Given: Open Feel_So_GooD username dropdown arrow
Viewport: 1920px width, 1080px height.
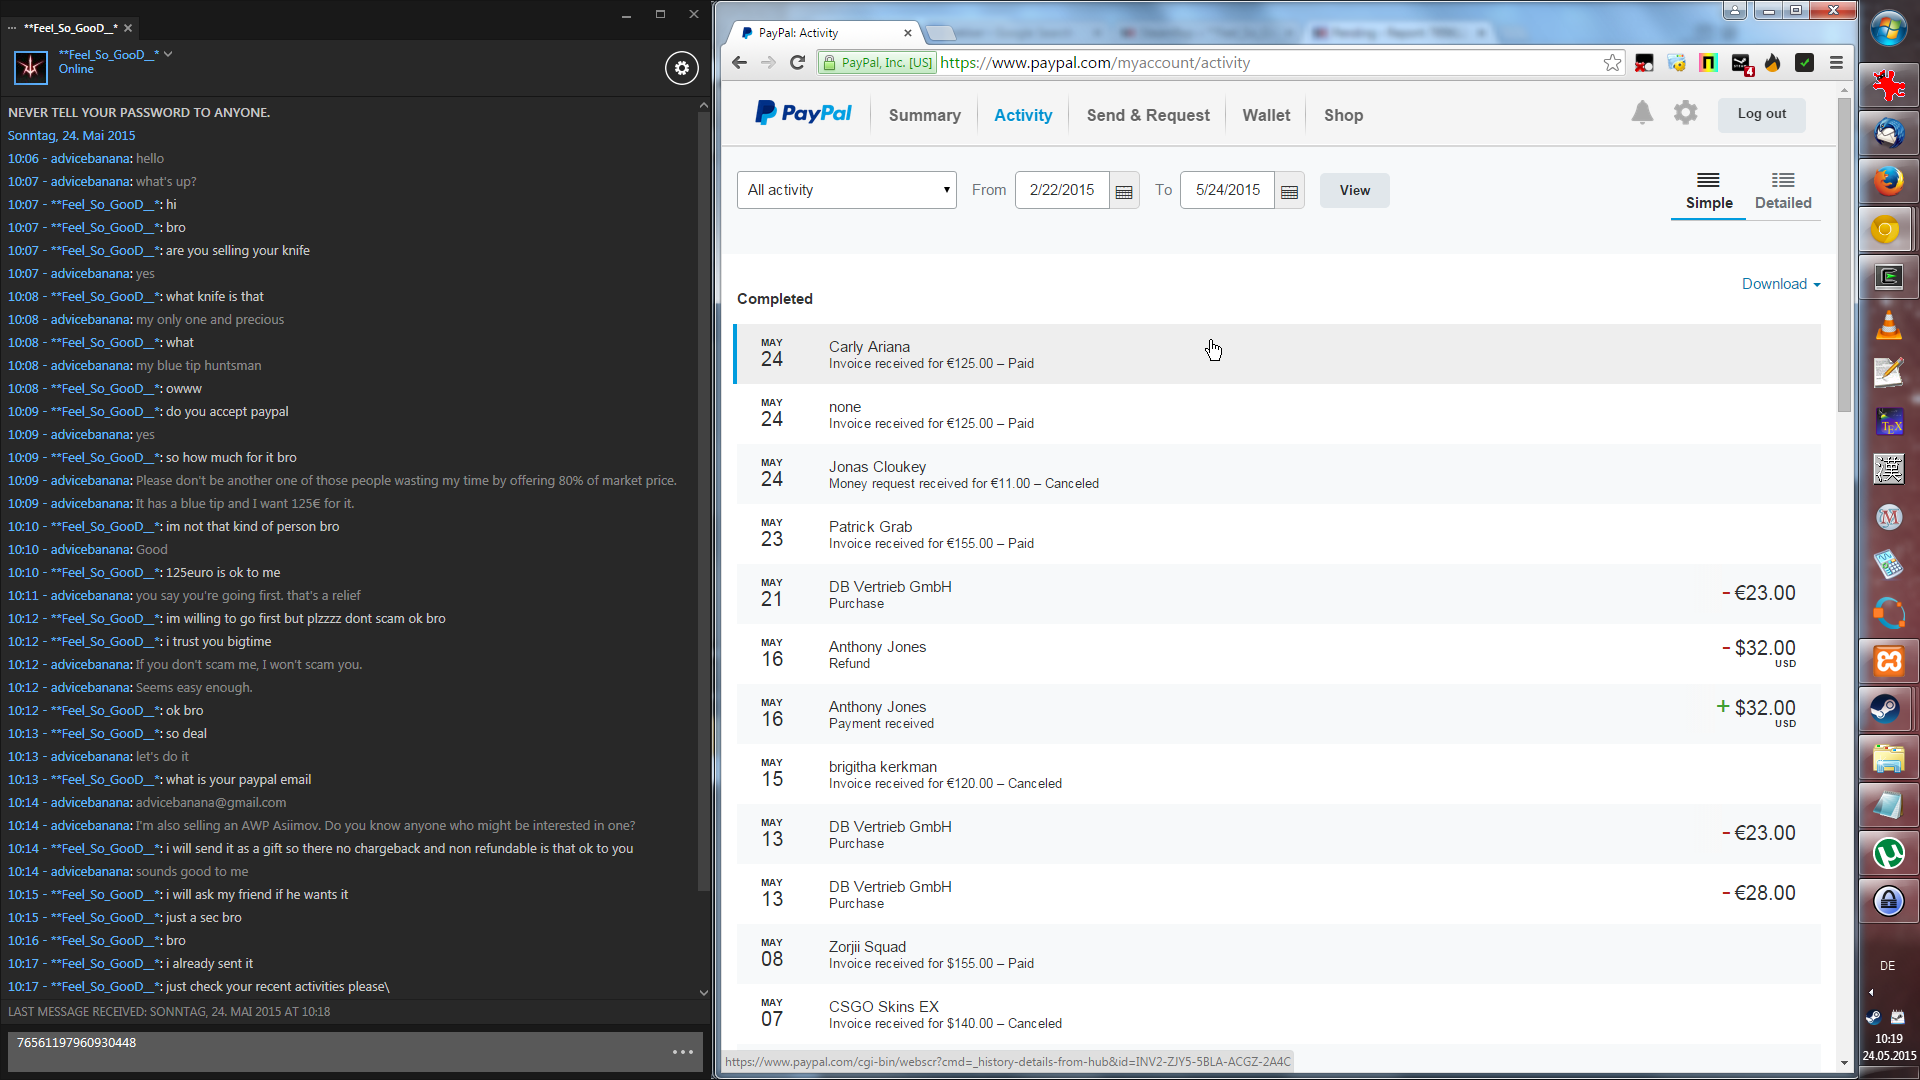Looking at the screenshot, I should pos(168,54).
